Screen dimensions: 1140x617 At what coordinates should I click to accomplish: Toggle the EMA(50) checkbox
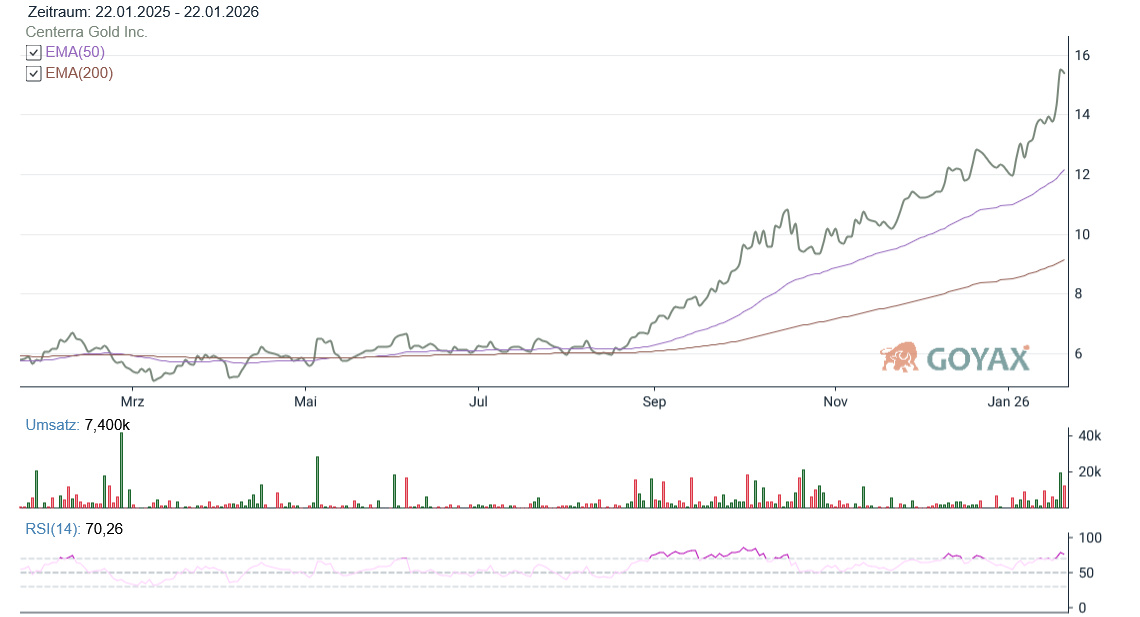33,53
